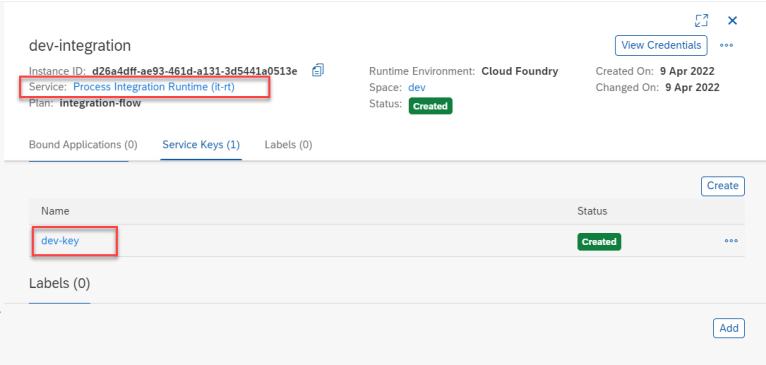The image size is (766, 365).
Task: Expand the panel to full screen
Action: click(702, 21)
